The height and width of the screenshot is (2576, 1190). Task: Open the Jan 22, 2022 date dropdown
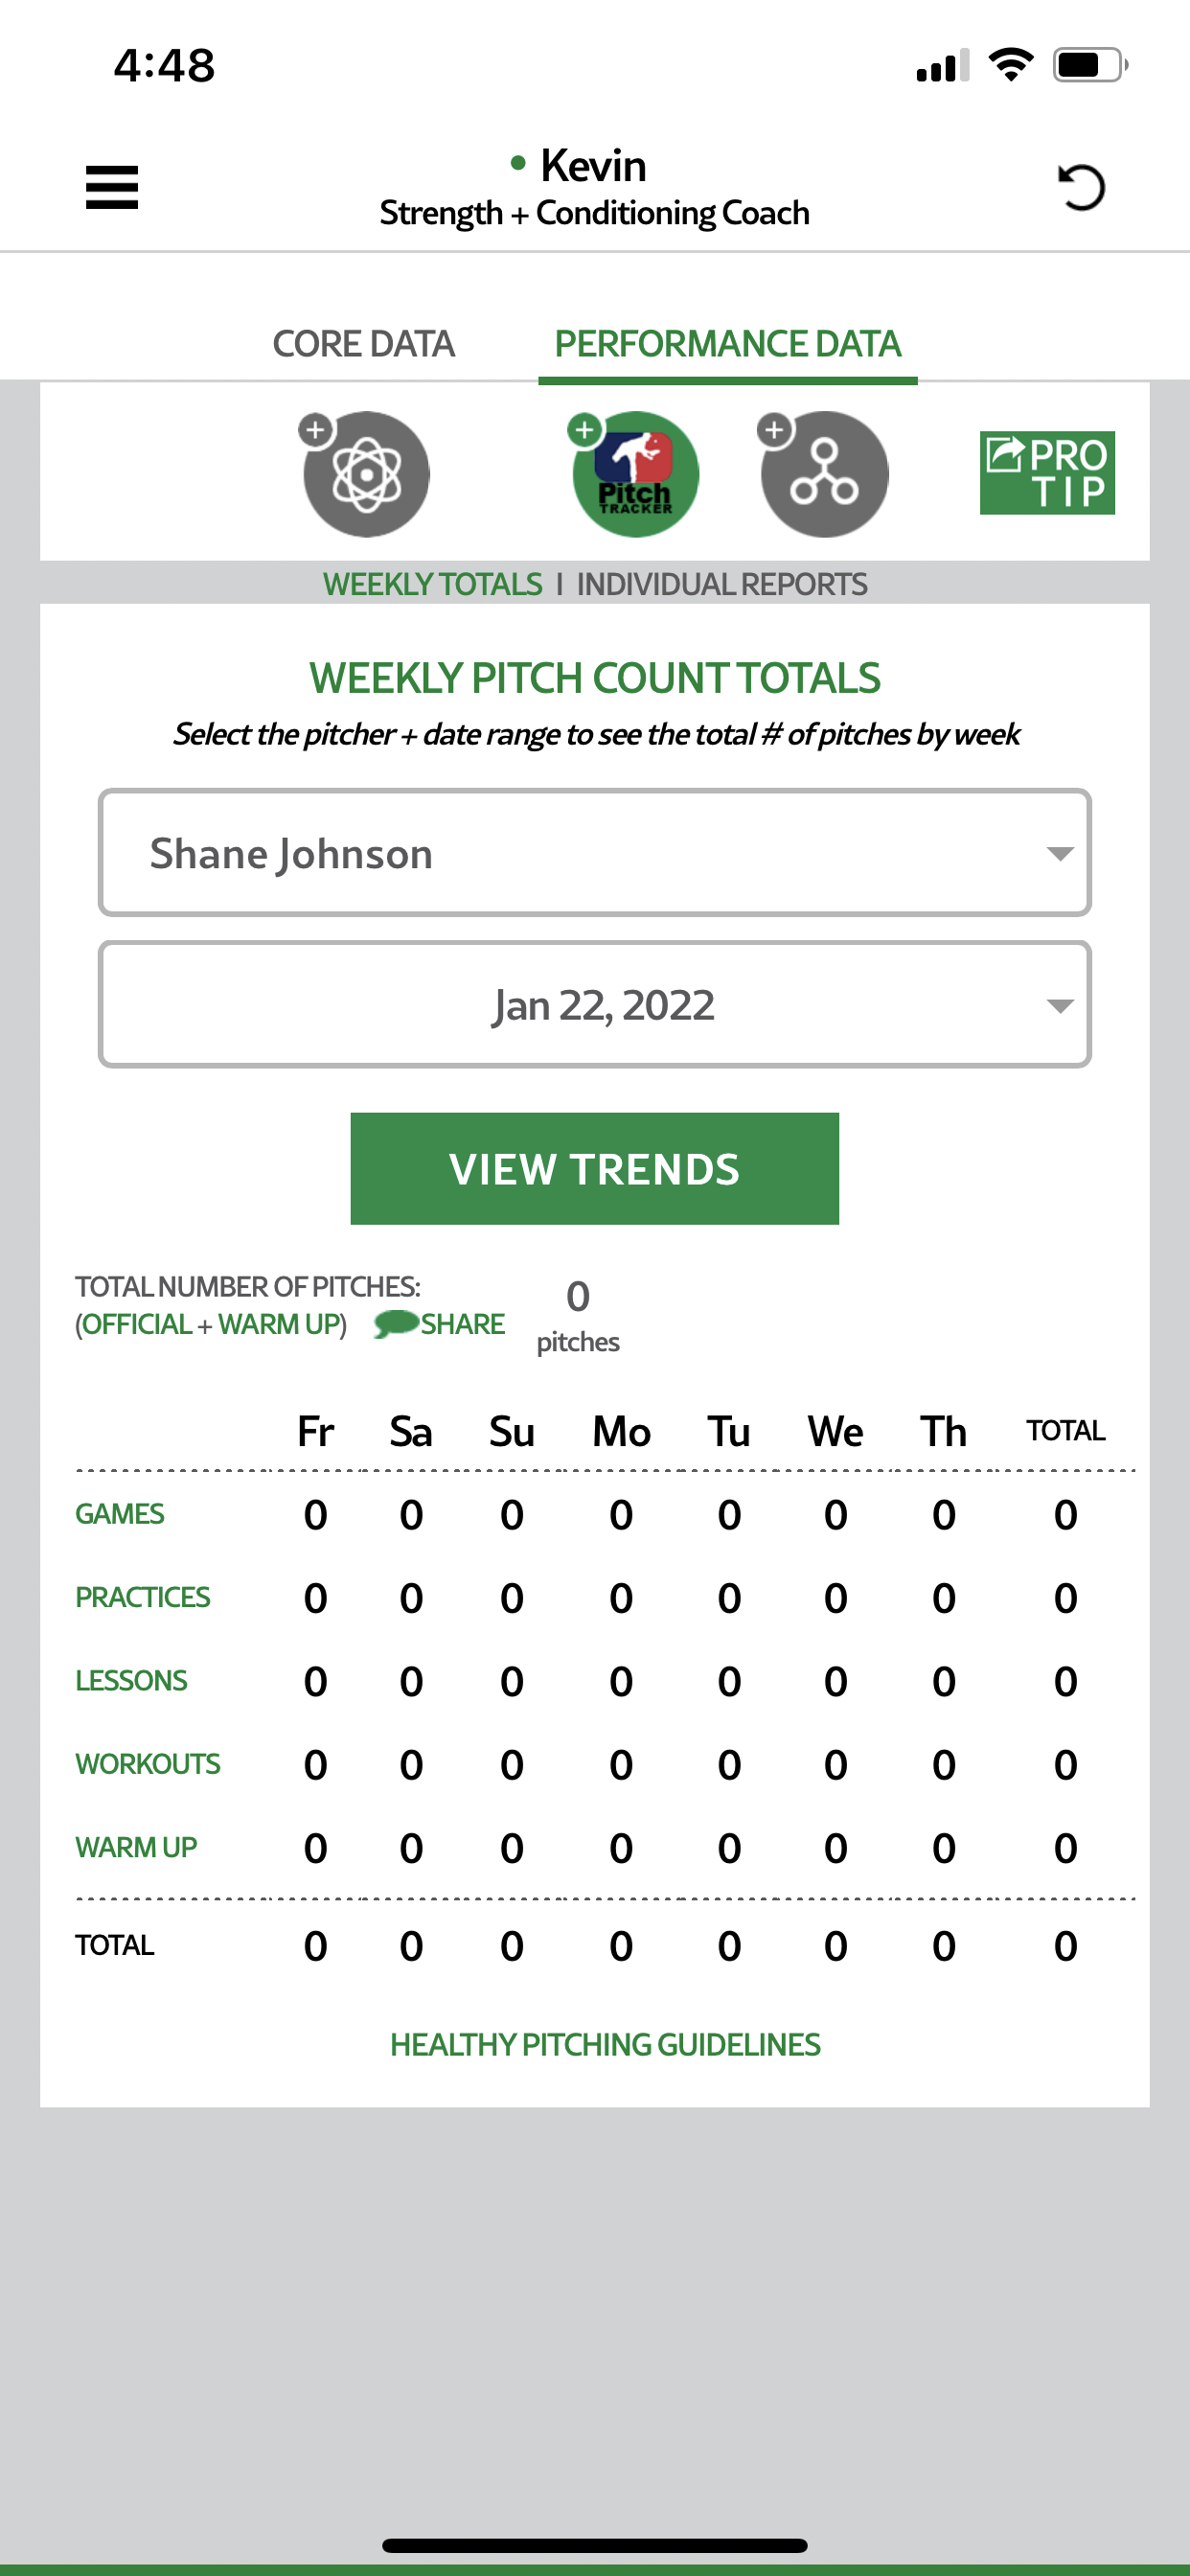[594, 1005]
